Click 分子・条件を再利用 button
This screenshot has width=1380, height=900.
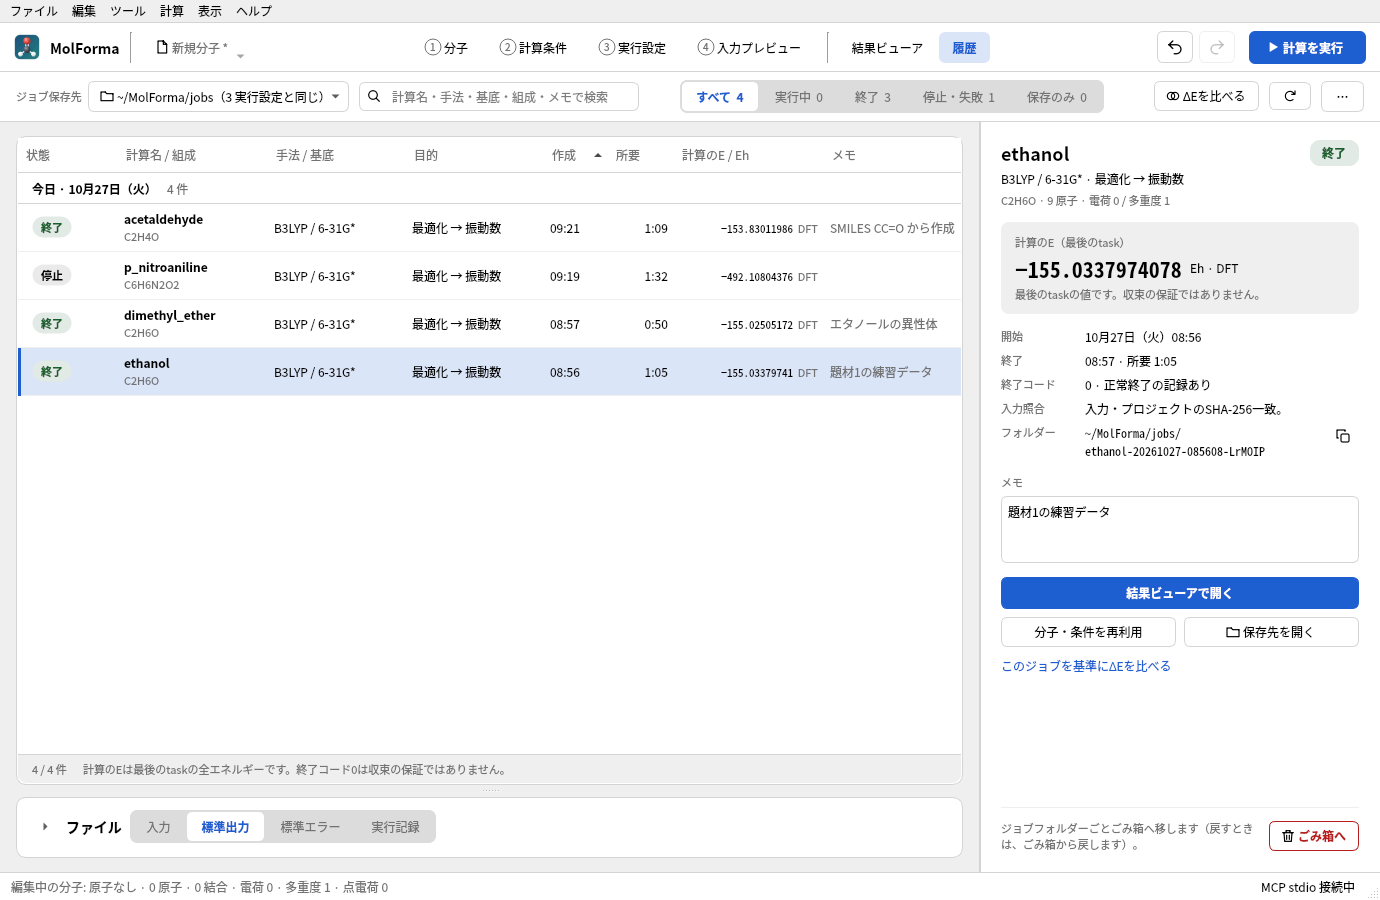point(1088,632)
